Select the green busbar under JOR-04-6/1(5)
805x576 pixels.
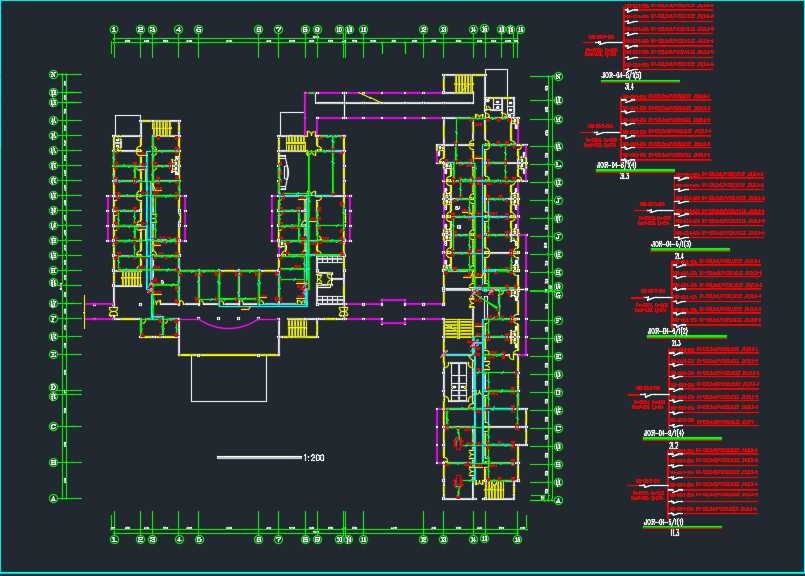[640, 81]
